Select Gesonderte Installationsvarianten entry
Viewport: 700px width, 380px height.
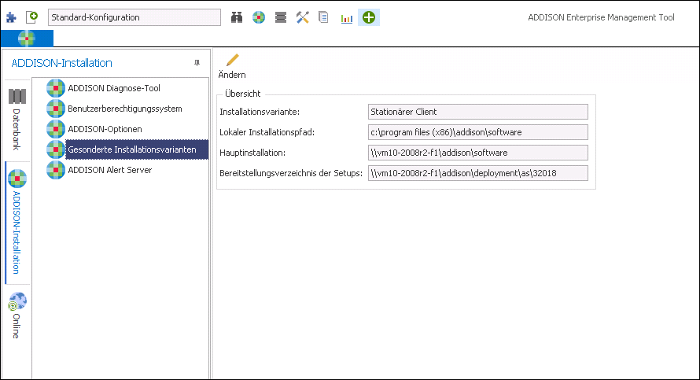pyautogui.click(x=137, y=150)
